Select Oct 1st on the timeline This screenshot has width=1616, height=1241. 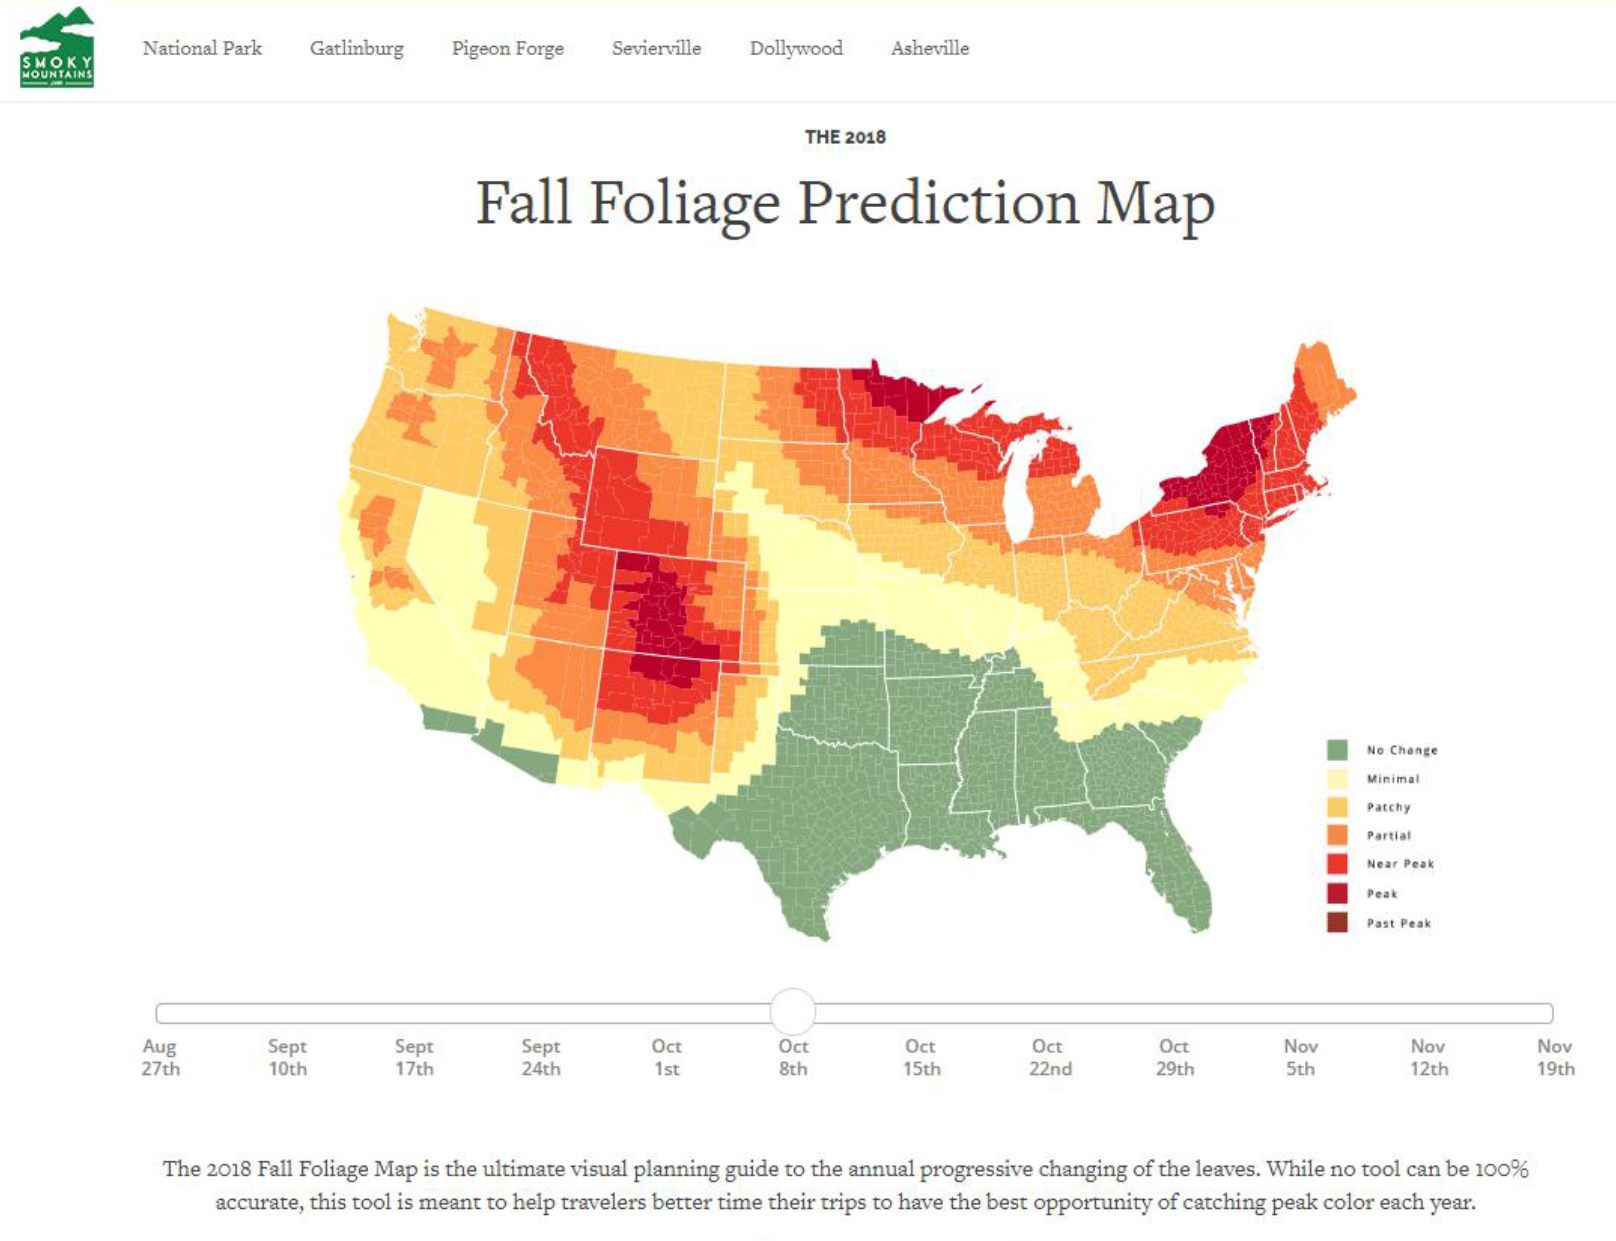pos(667,1057)
